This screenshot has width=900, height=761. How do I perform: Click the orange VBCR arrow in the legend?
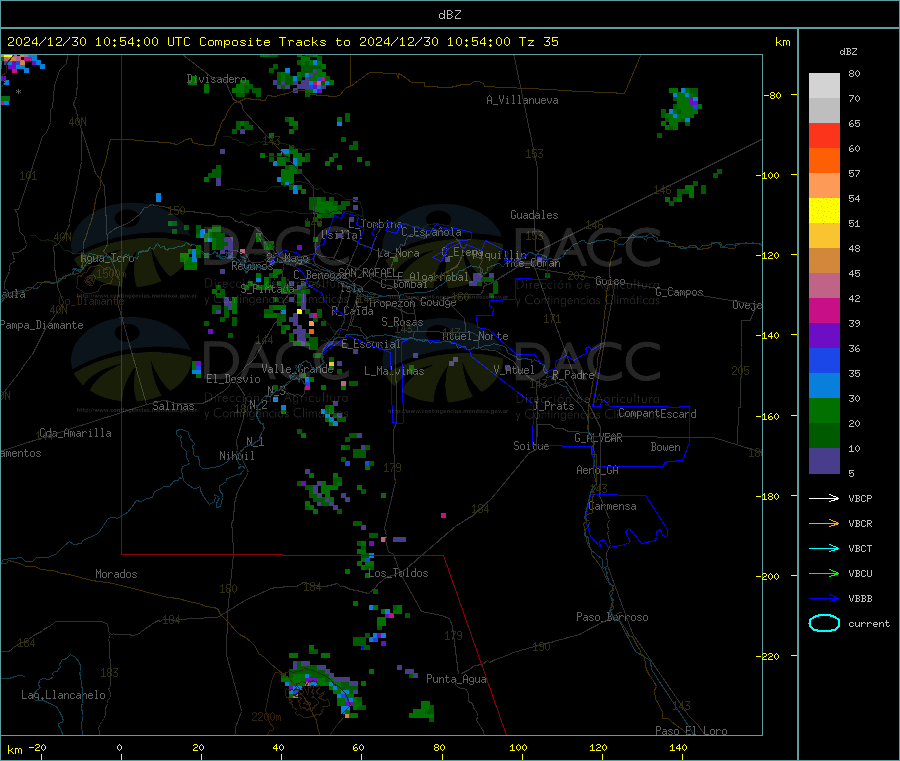click(x=824, y=523)
